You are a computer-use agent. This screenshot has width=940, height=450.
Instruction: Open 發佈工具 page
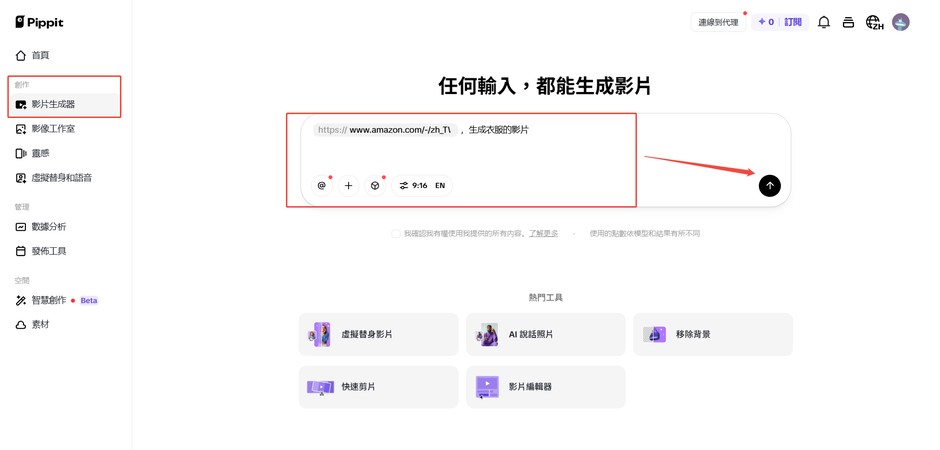tap(65, 251)
